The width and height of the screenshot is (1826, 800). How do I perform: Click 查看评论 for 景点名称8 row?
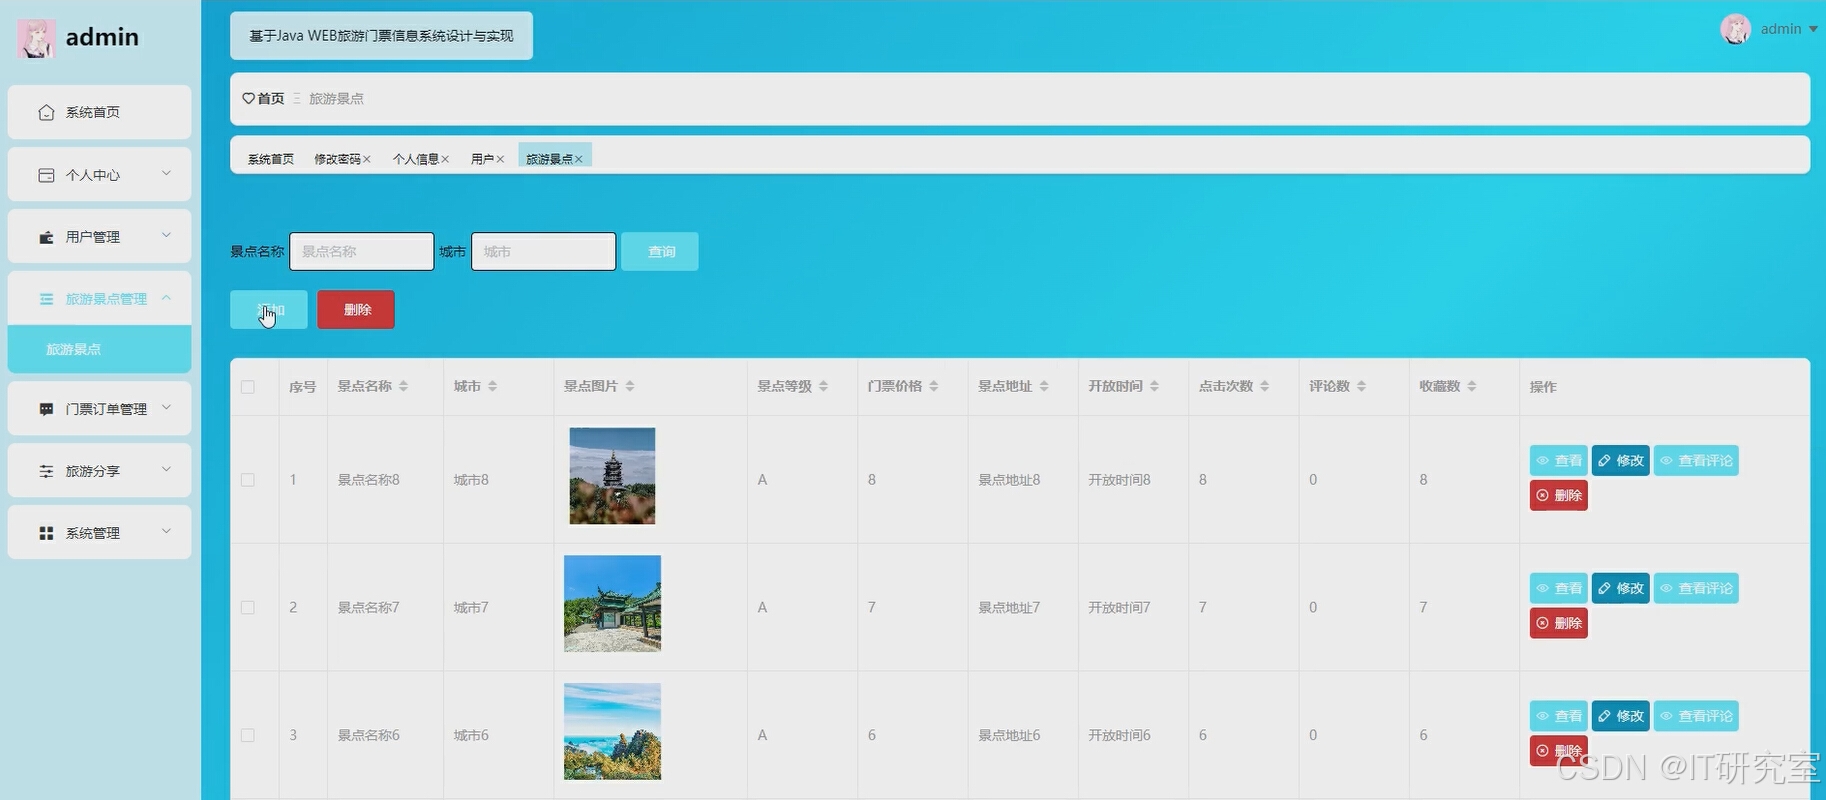click(x=1696, y=461)
